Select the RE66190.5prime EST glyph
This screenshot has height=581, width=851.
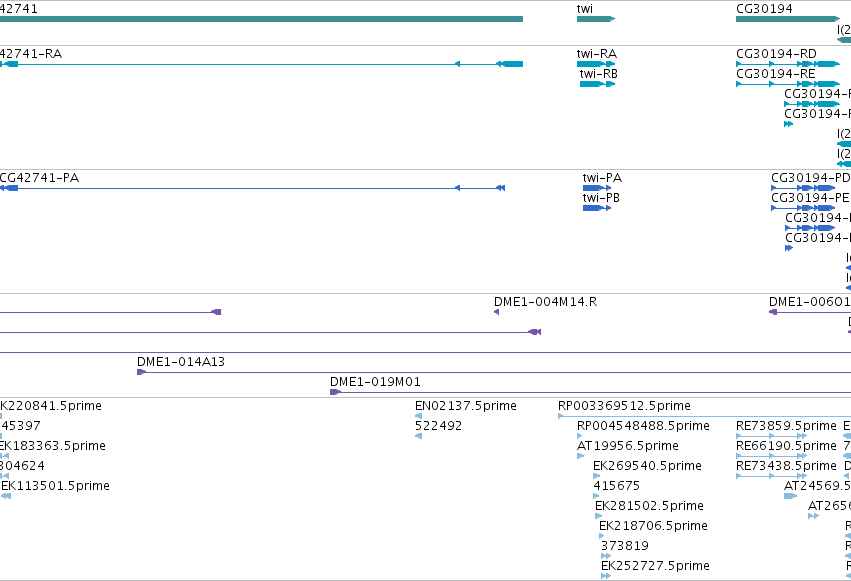(x=771, y=456)
